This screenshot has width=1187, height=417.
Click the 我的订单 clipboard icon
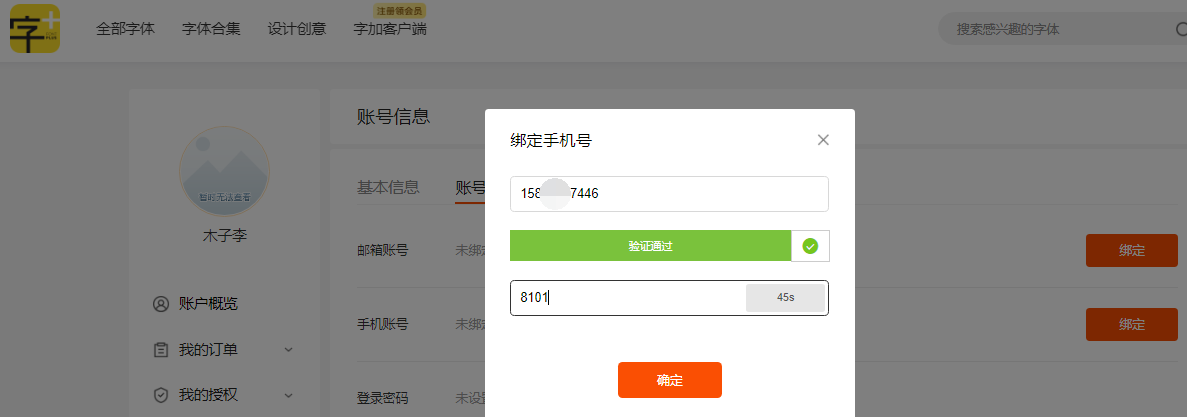point(160,350)
